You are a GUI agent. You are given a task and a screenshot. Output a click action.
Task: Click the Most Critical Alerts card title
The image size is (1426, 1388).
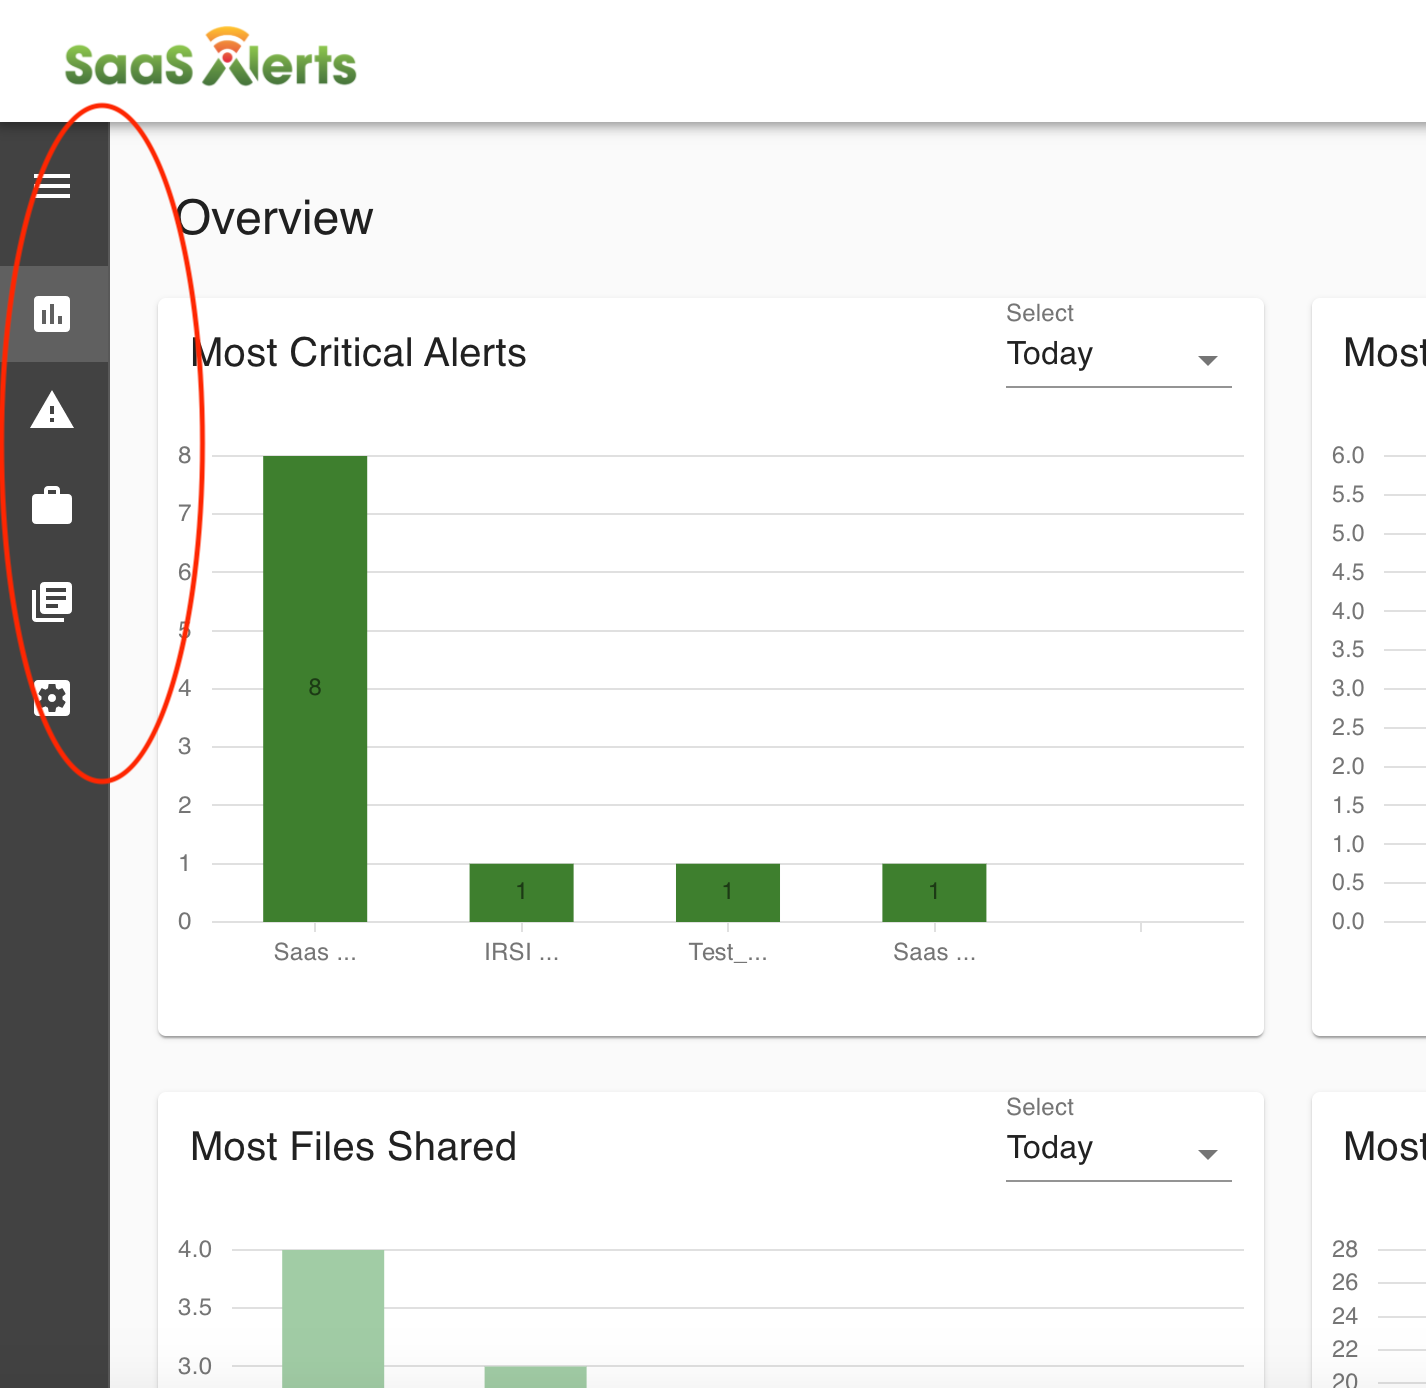(358, 353)
